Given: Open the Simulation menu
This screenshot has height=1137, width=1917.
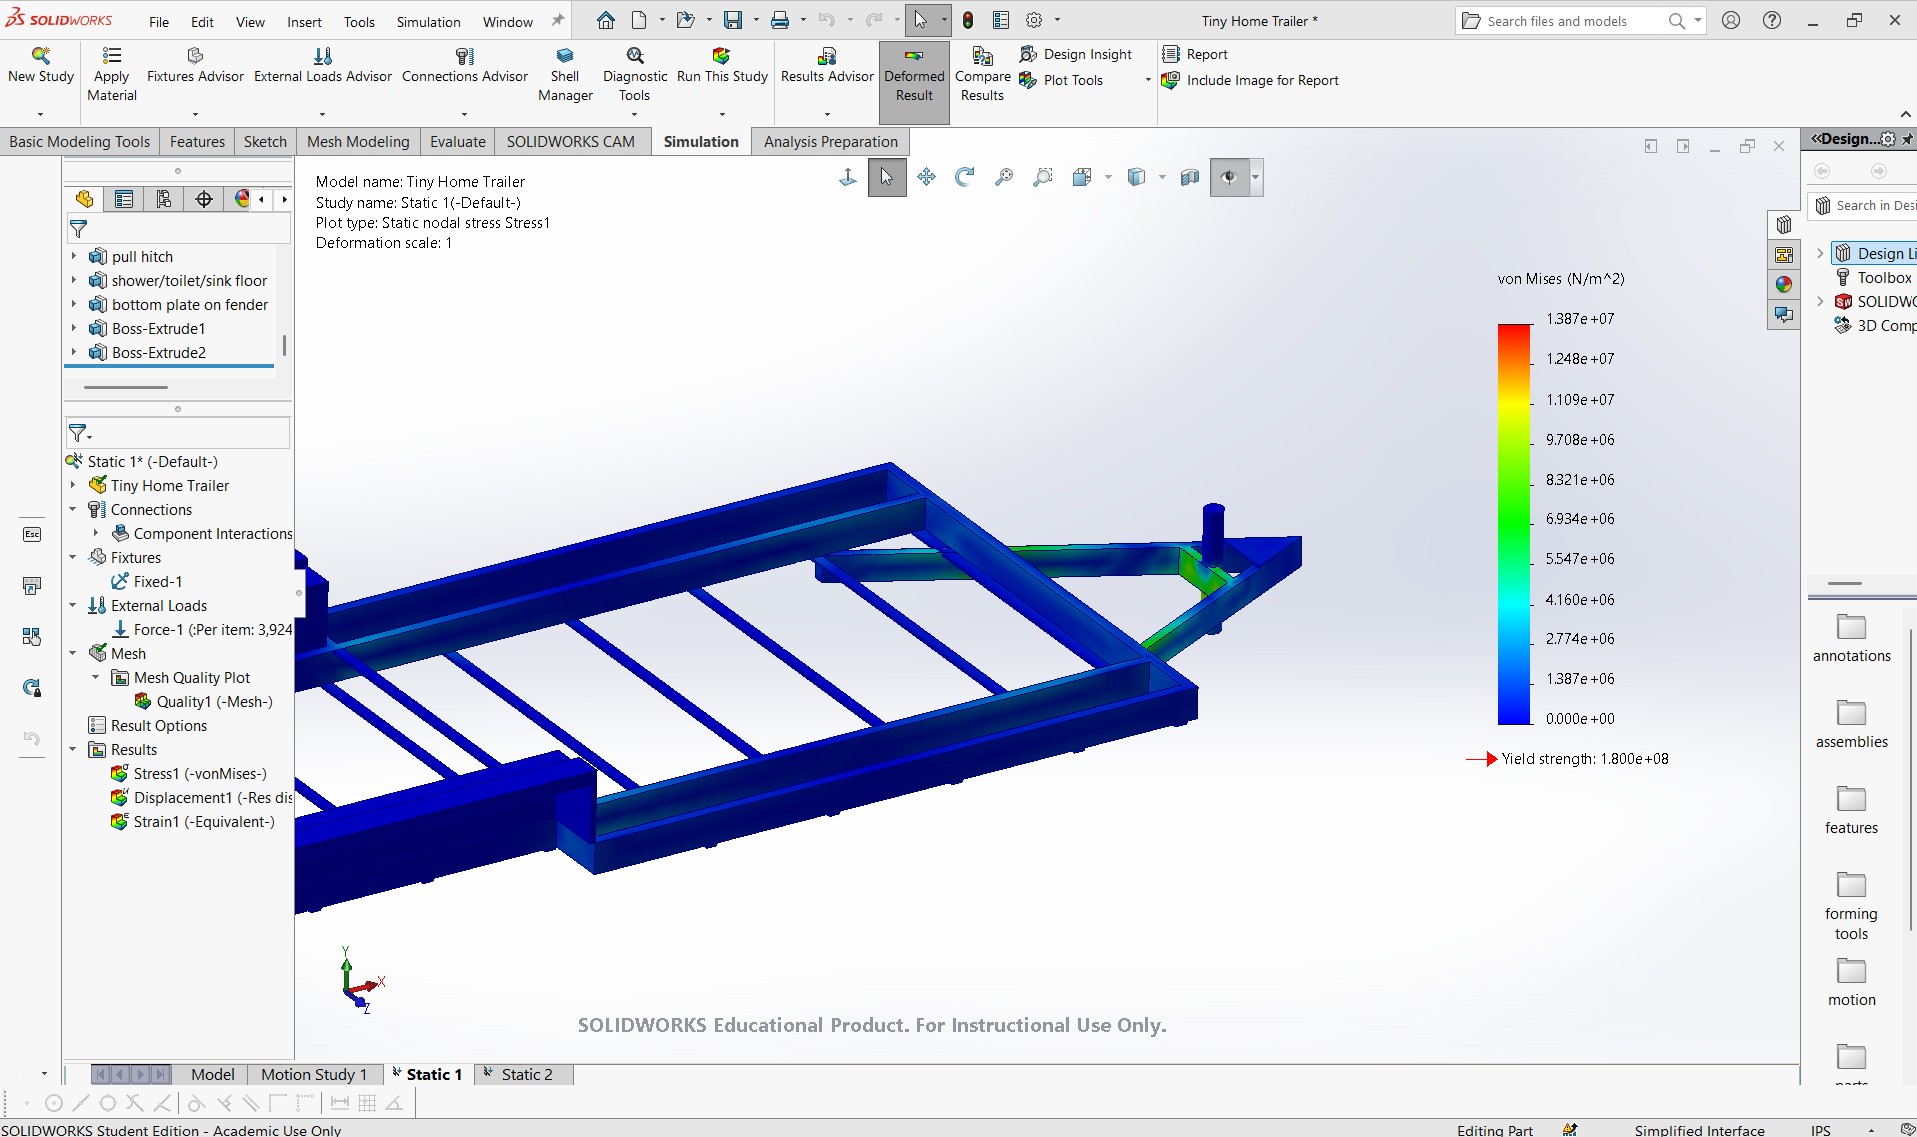Looking at the screenshot, I should (x=428, y=22).
